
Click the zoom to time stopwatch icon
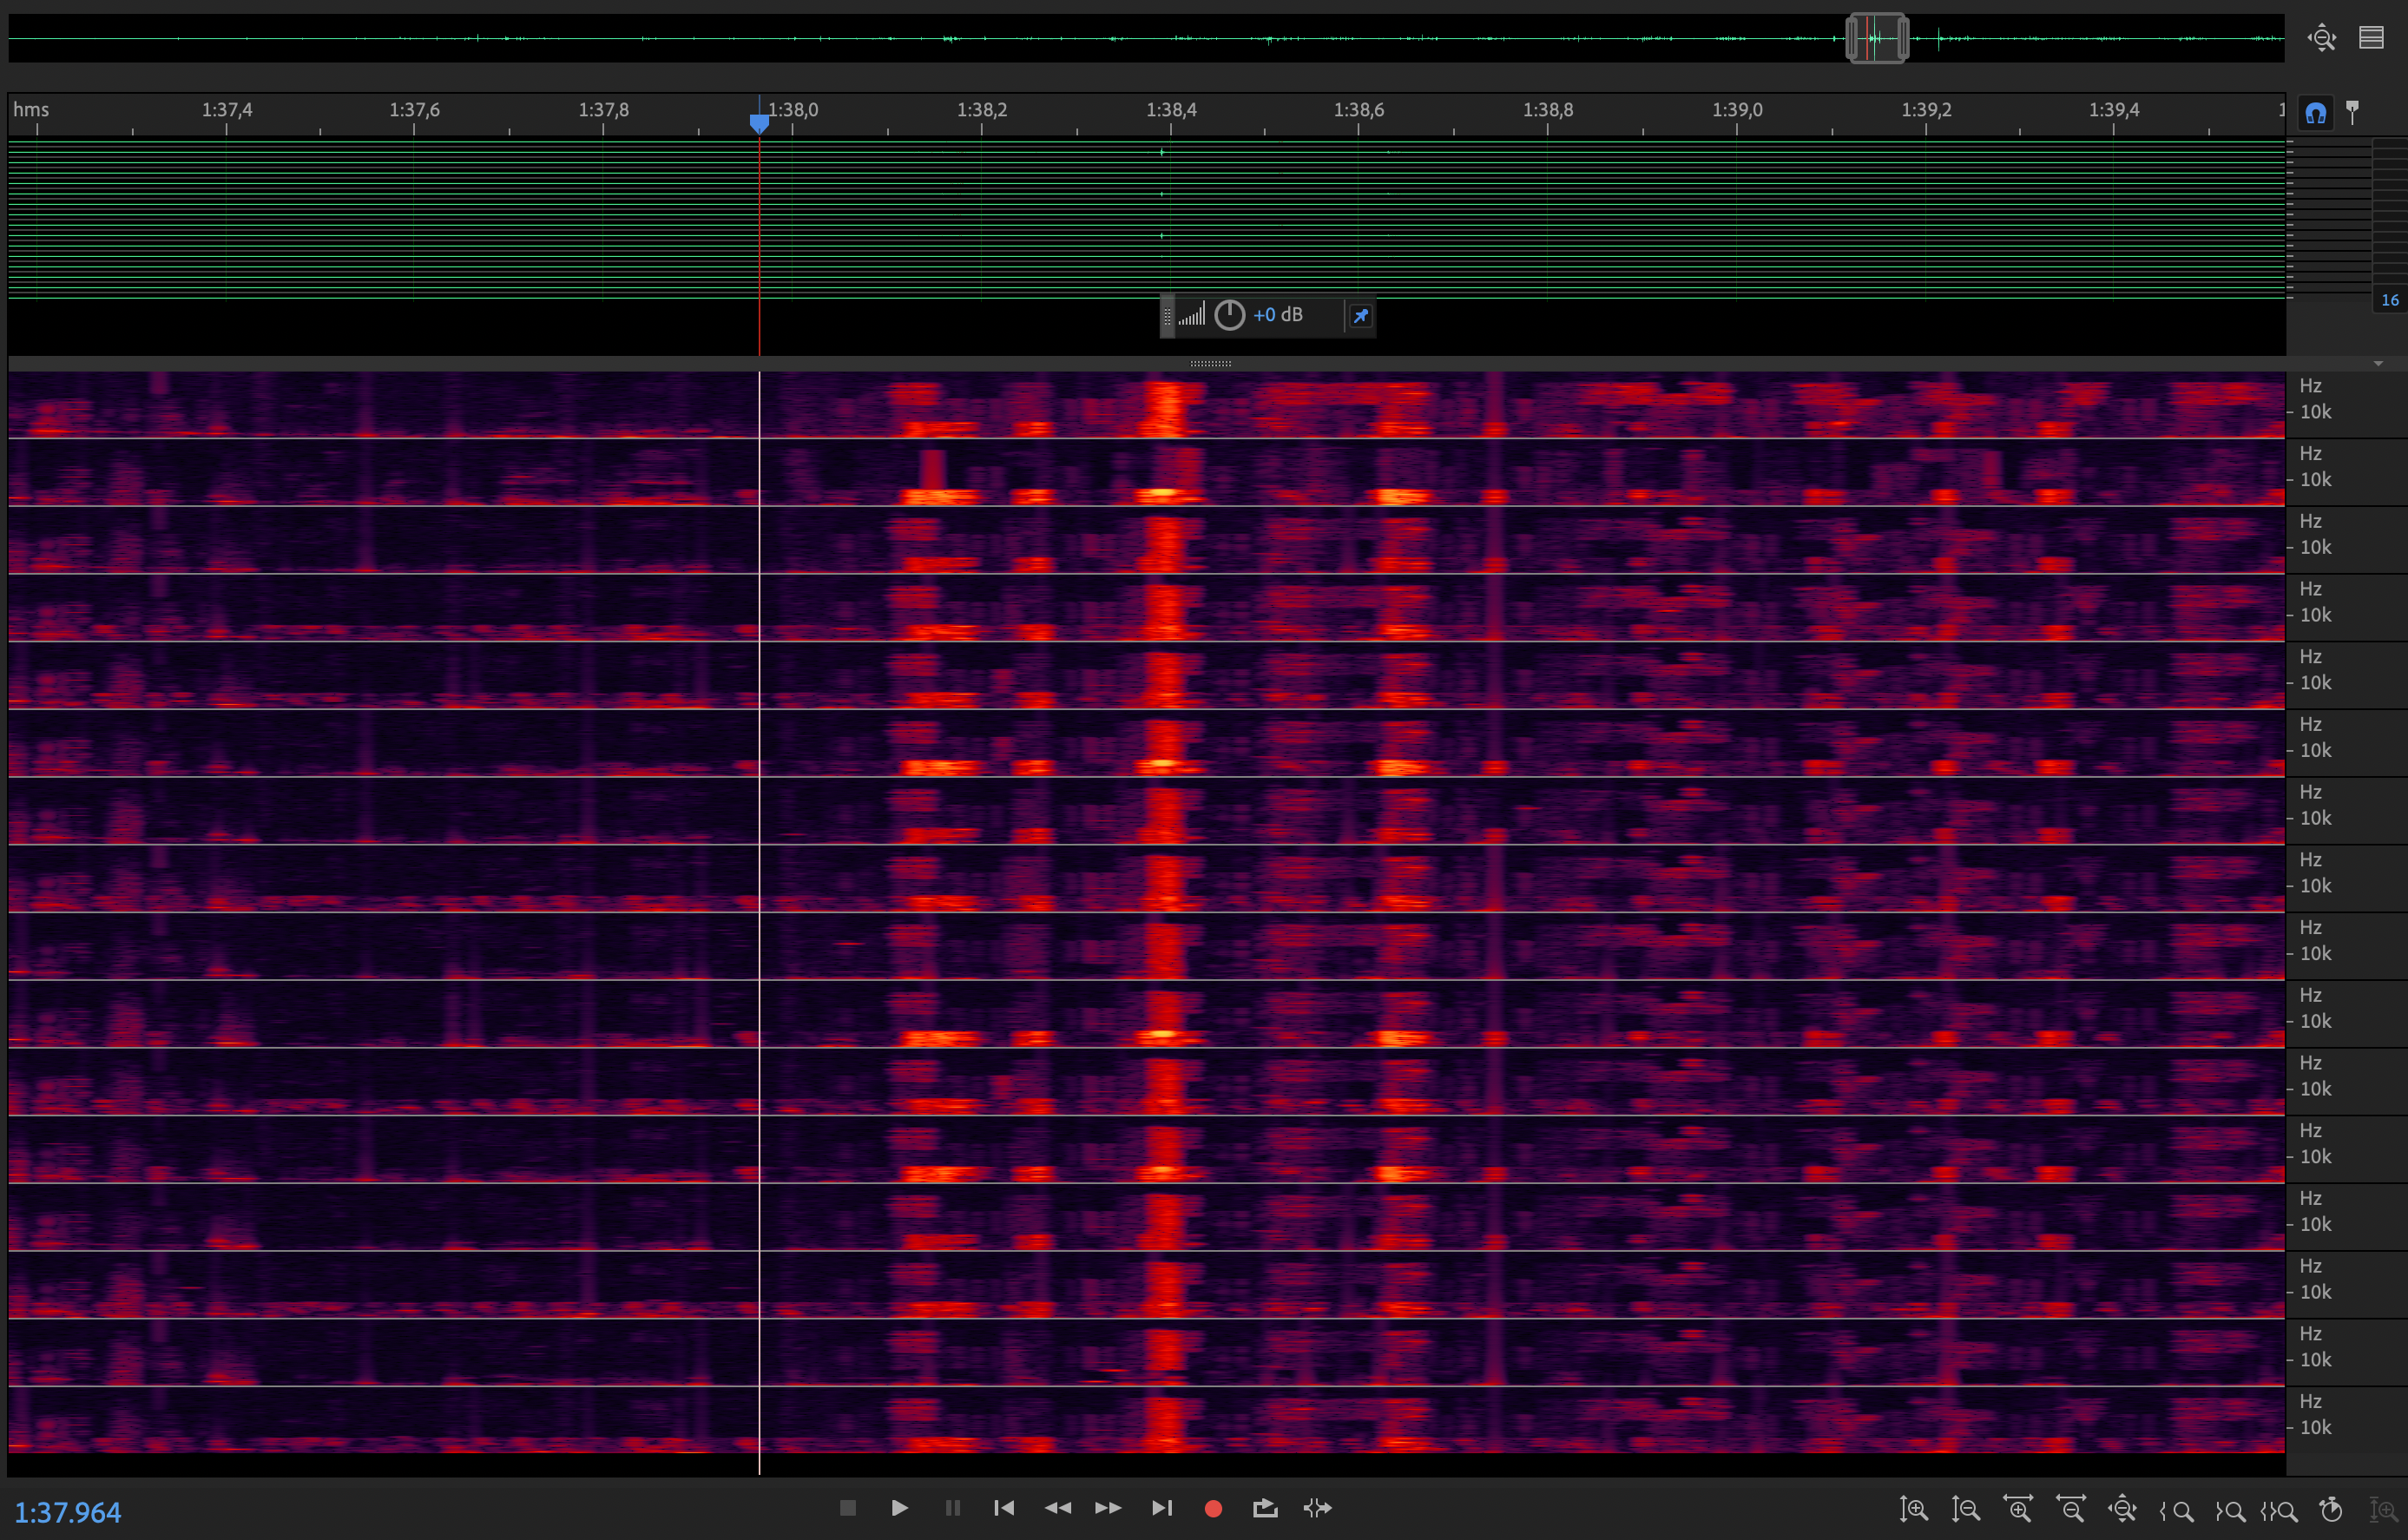[x=2331, y=1509]
